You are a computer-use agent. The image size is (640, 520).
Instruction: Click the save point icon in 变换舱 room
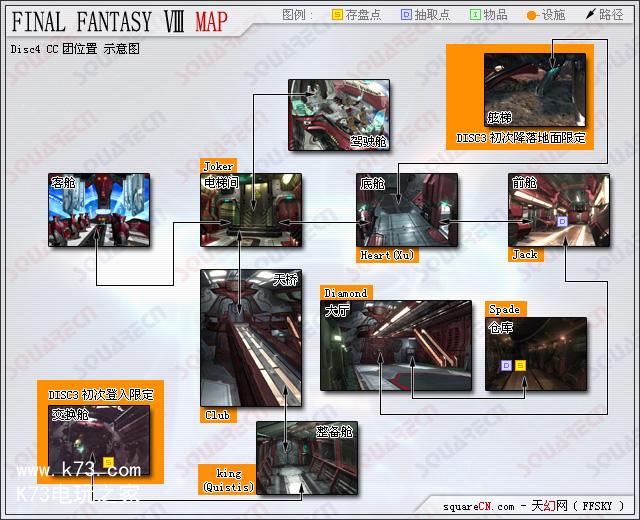pyautogui.click(x=108, y=463)
